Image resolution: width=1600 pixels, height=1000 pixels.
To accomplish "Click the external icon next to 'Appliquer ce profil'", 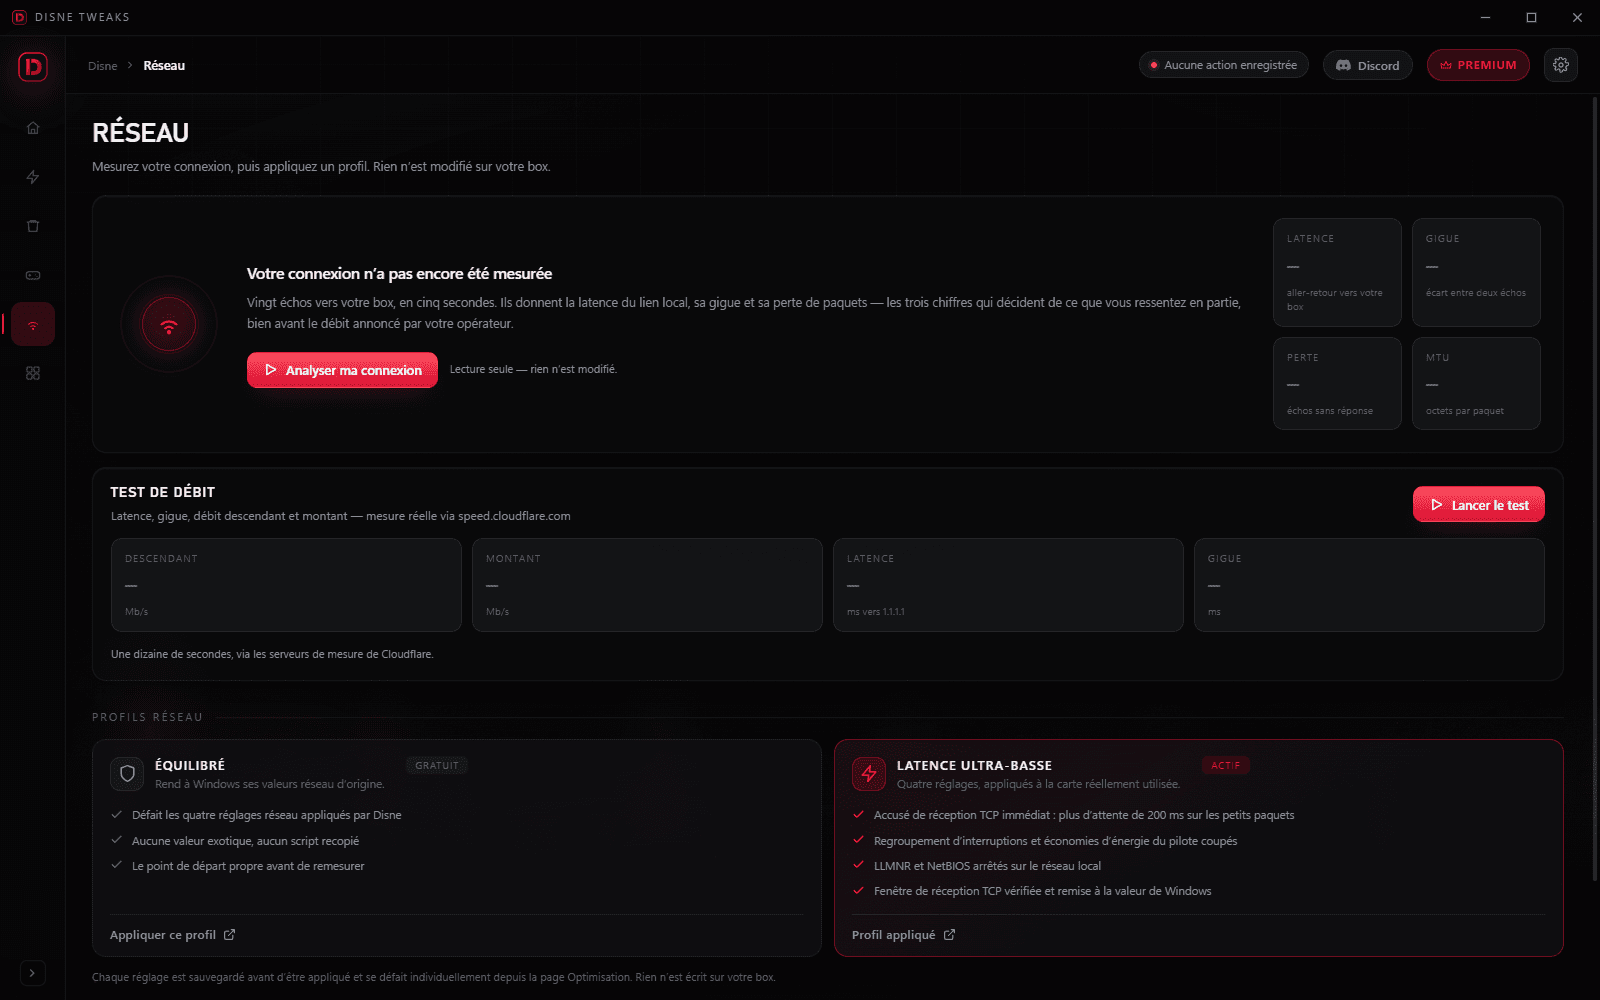I will click(x=230, y=935).
